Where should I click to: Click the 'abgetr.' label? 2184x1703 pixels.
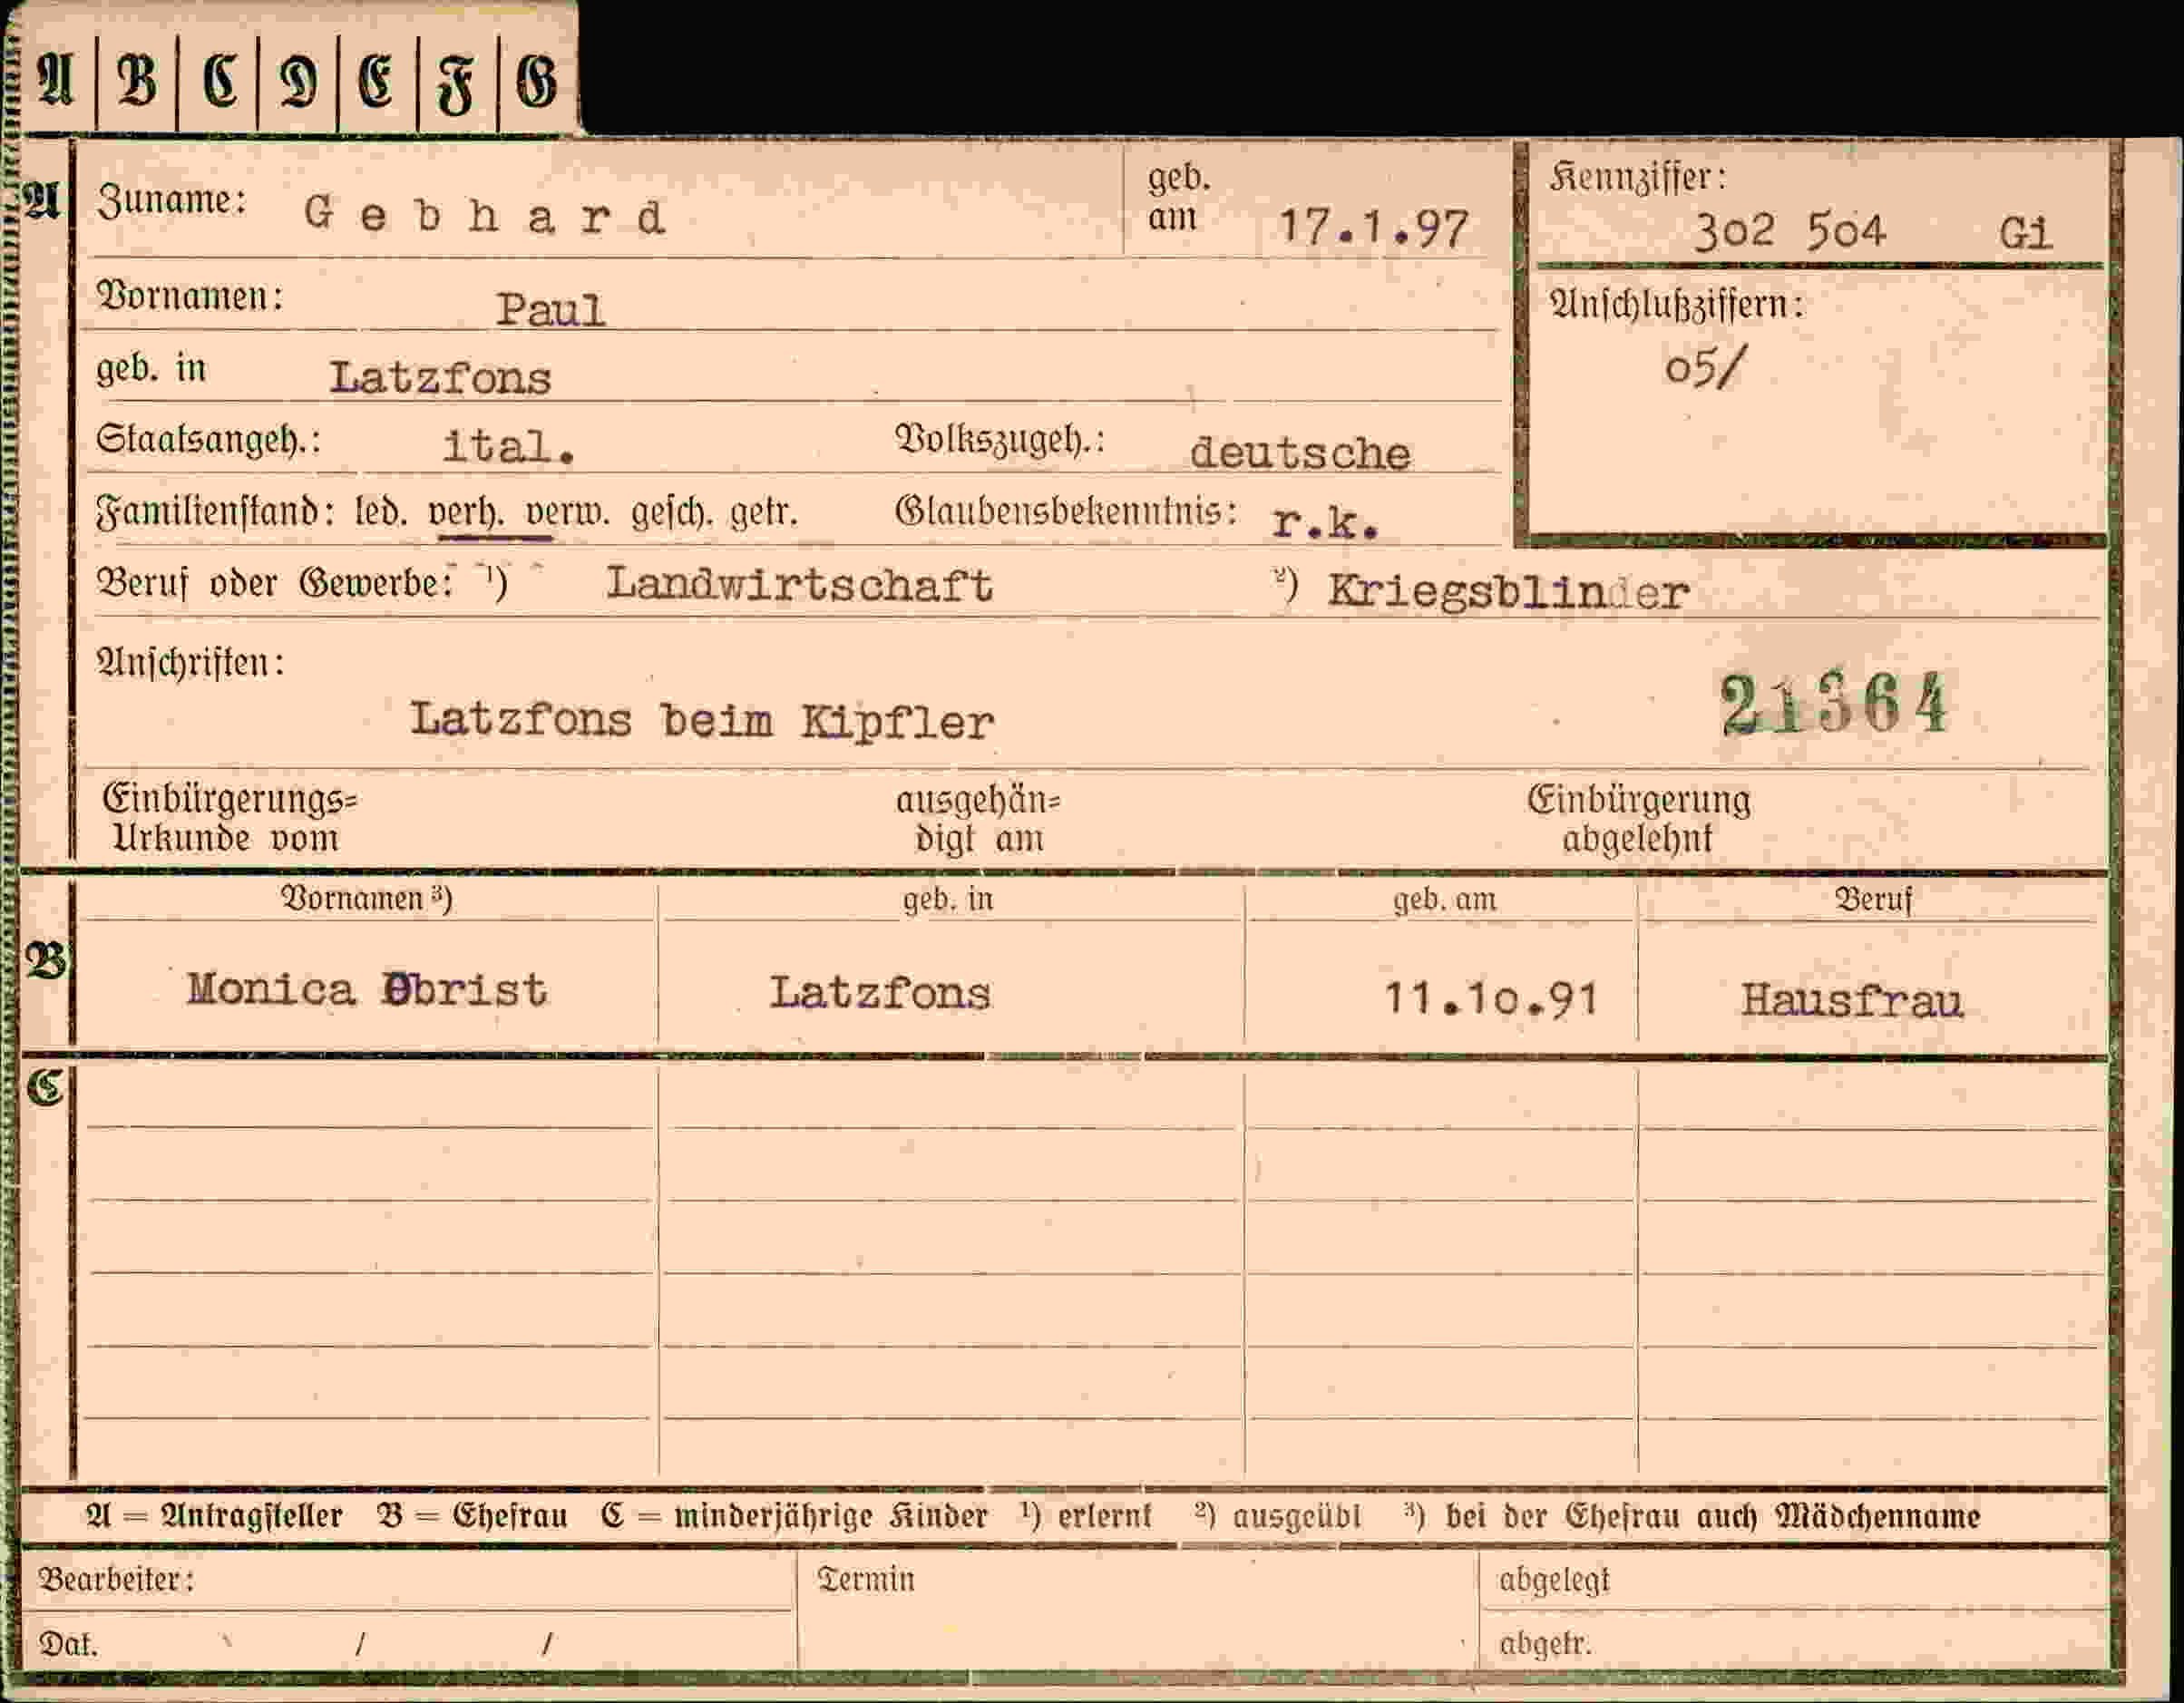coord(1545,1644)
